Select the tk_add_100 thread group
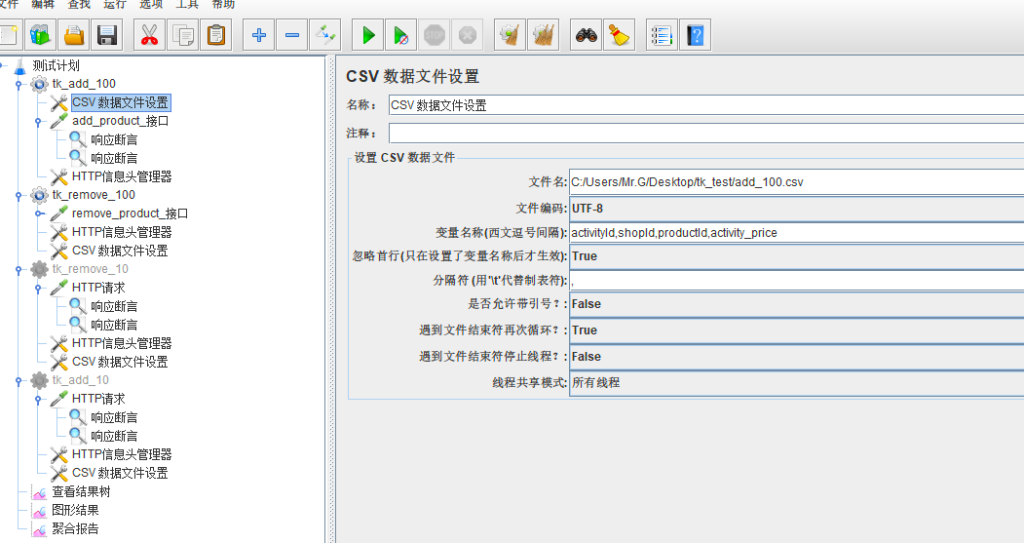Image resolution: width=1024 pixels, height=543 pixels. [x=84, y=84]
